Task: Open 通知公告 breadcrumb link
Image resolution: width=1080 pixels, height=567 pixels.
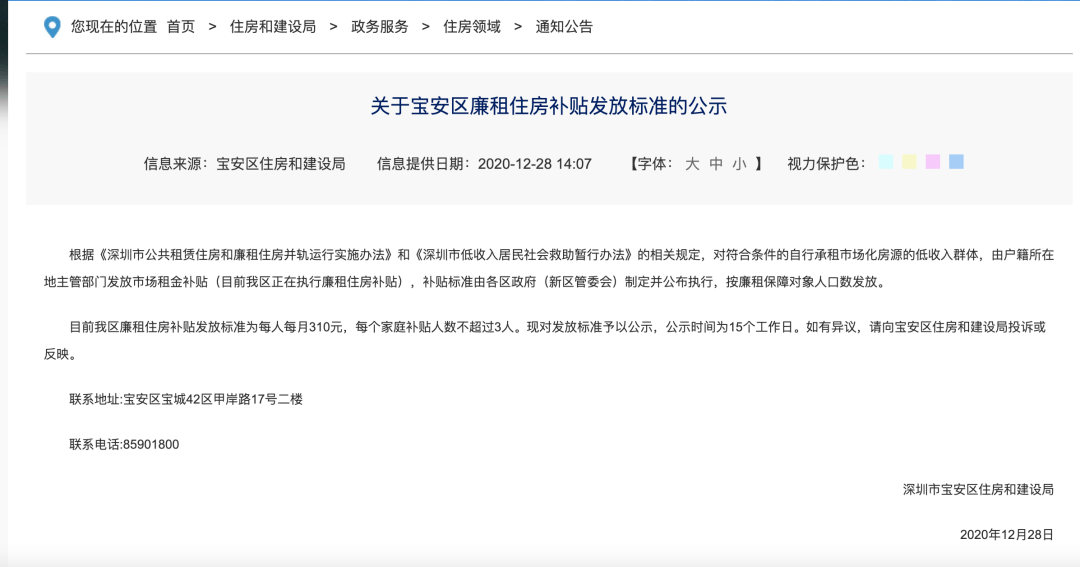Action: (564, 27)
